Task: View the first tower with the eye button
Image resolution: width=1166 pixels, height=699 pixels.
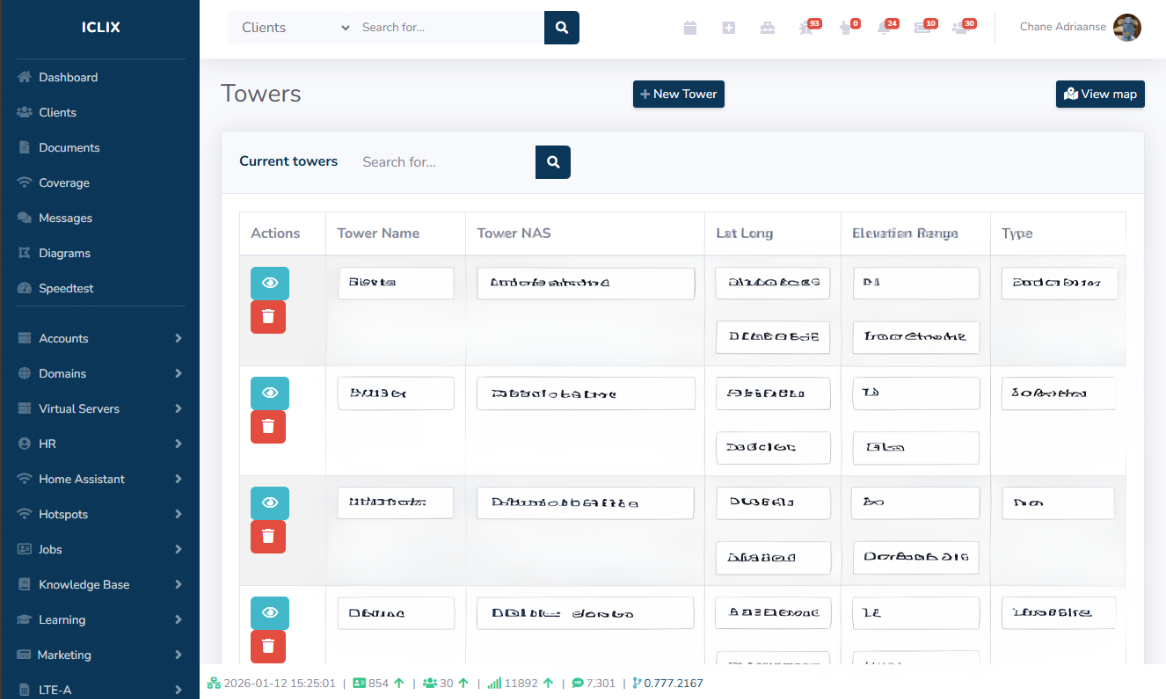Action: click(x=269, y=283)
